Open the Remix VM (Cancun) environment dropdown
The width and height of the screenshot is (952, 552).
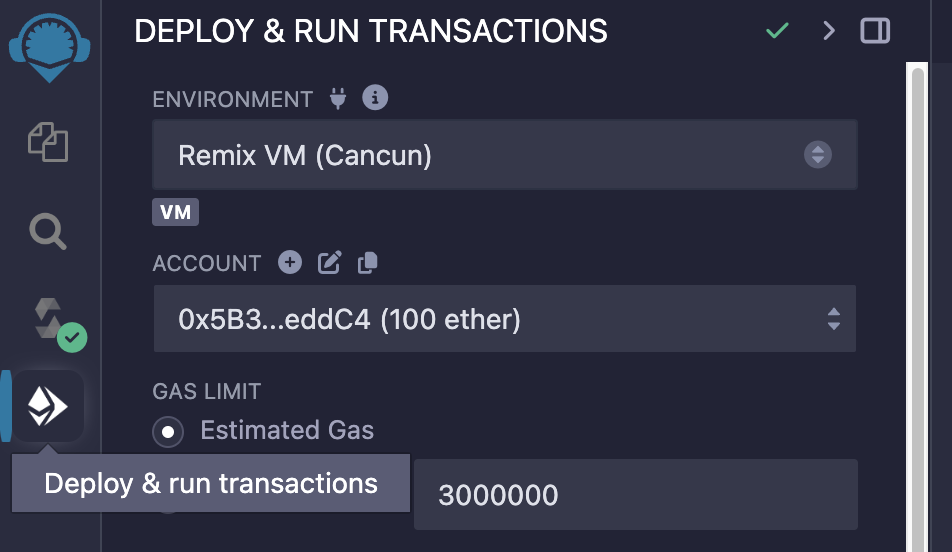(504, 155)
